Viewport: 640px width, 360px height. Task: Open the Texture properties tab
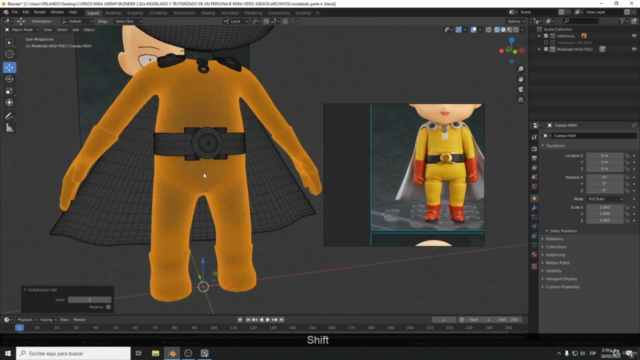click(x=534, y=267)
